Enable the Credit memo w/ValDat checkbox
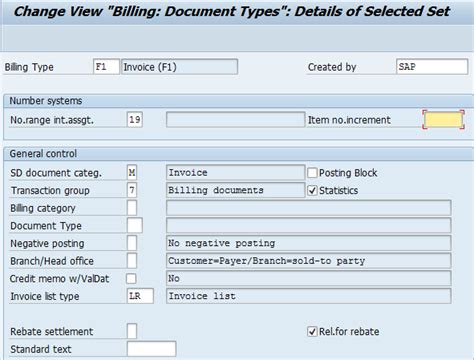Screen dimensions: 474x360 (x=131, y=278)
